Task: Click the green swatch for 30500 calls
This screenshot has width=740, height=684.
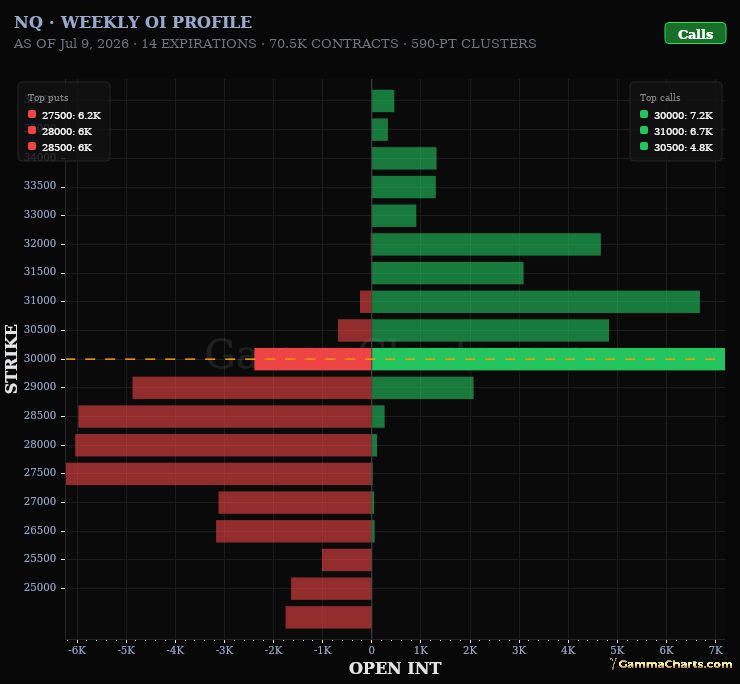Action: (644, 146)
